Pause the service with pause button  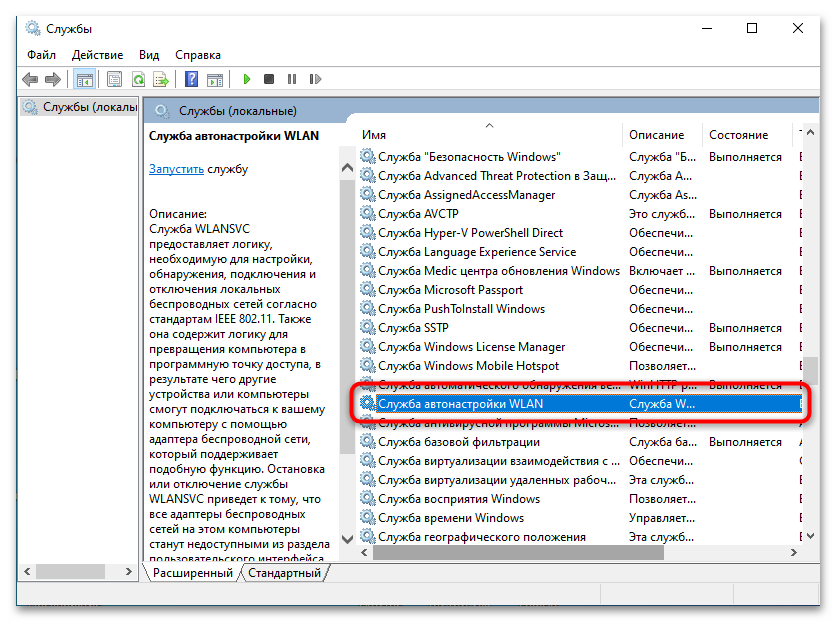coord(292,79)
